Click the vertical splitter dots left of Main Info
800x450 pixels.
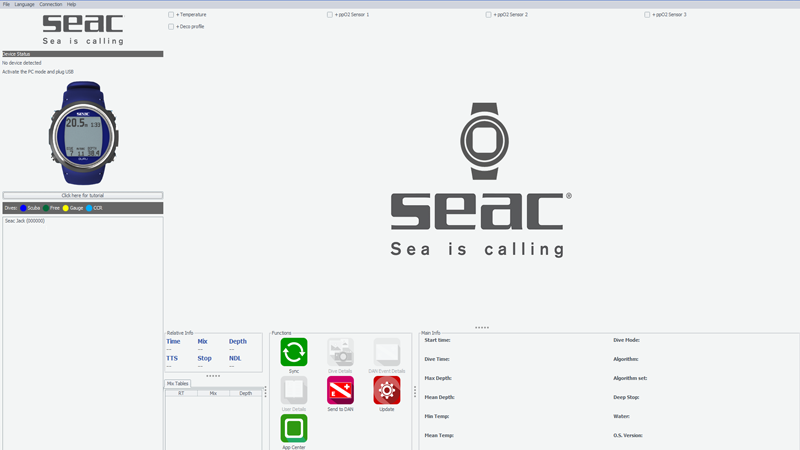tap(415, 392)
